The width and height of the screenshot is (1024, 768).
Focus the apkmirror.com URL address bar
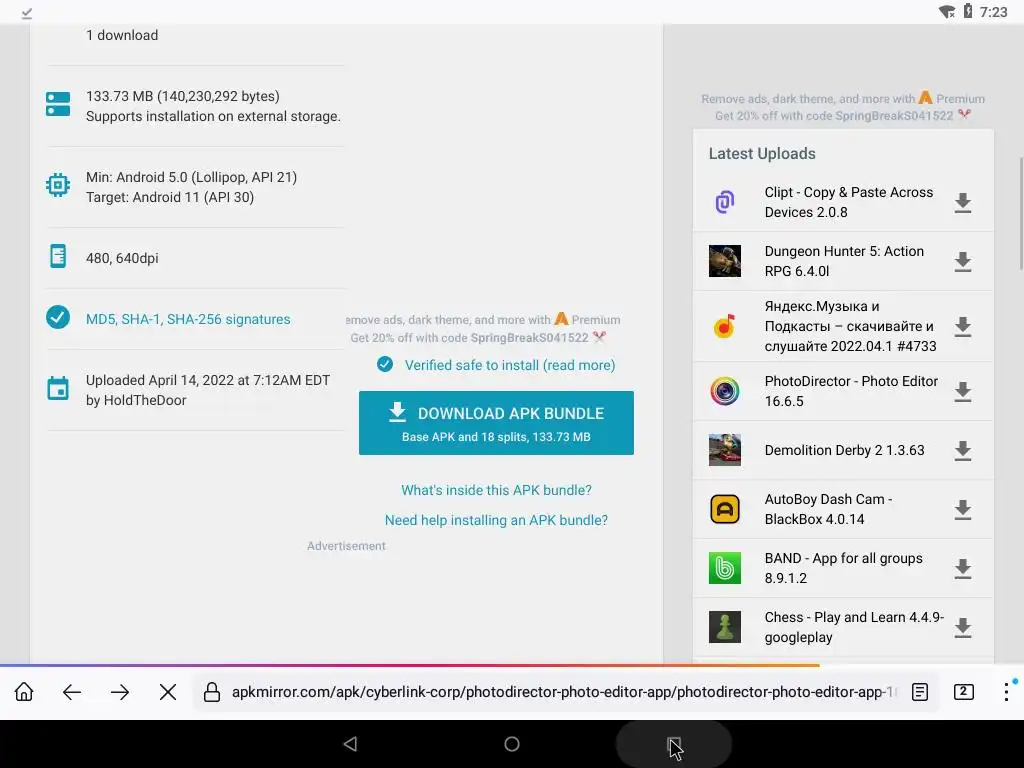pos(564,692)
